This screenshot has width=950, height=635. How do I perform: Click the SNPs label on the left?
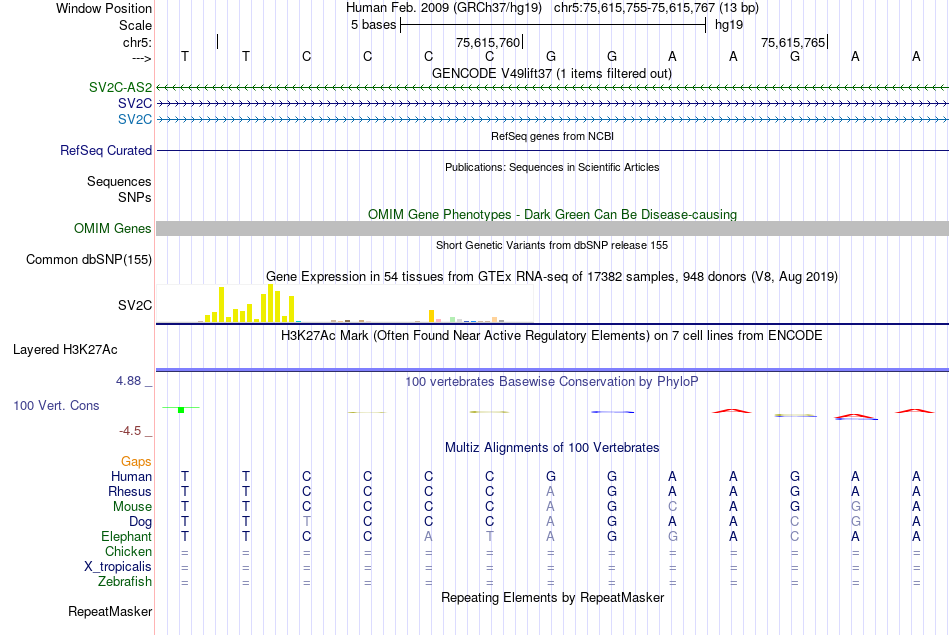pos(135,197)
